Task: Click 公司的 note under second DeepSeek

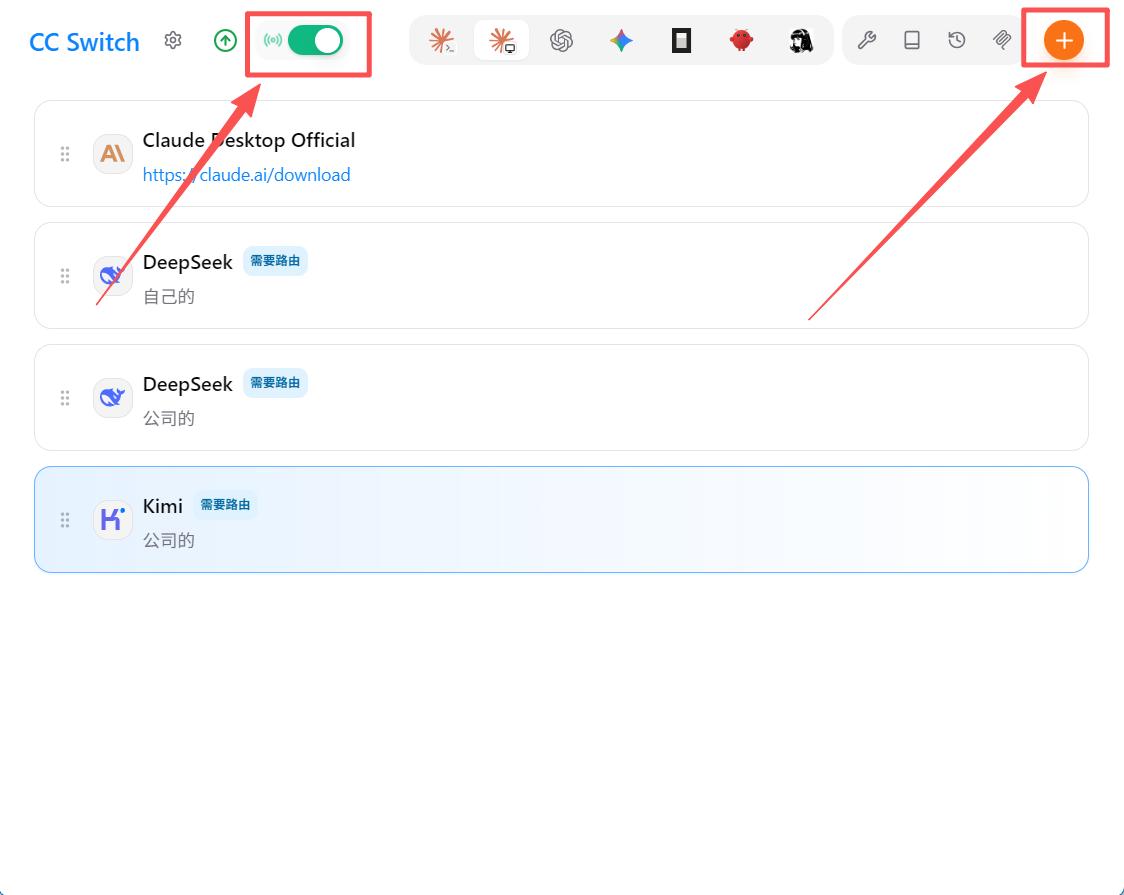Action: (x=168, y=418)
